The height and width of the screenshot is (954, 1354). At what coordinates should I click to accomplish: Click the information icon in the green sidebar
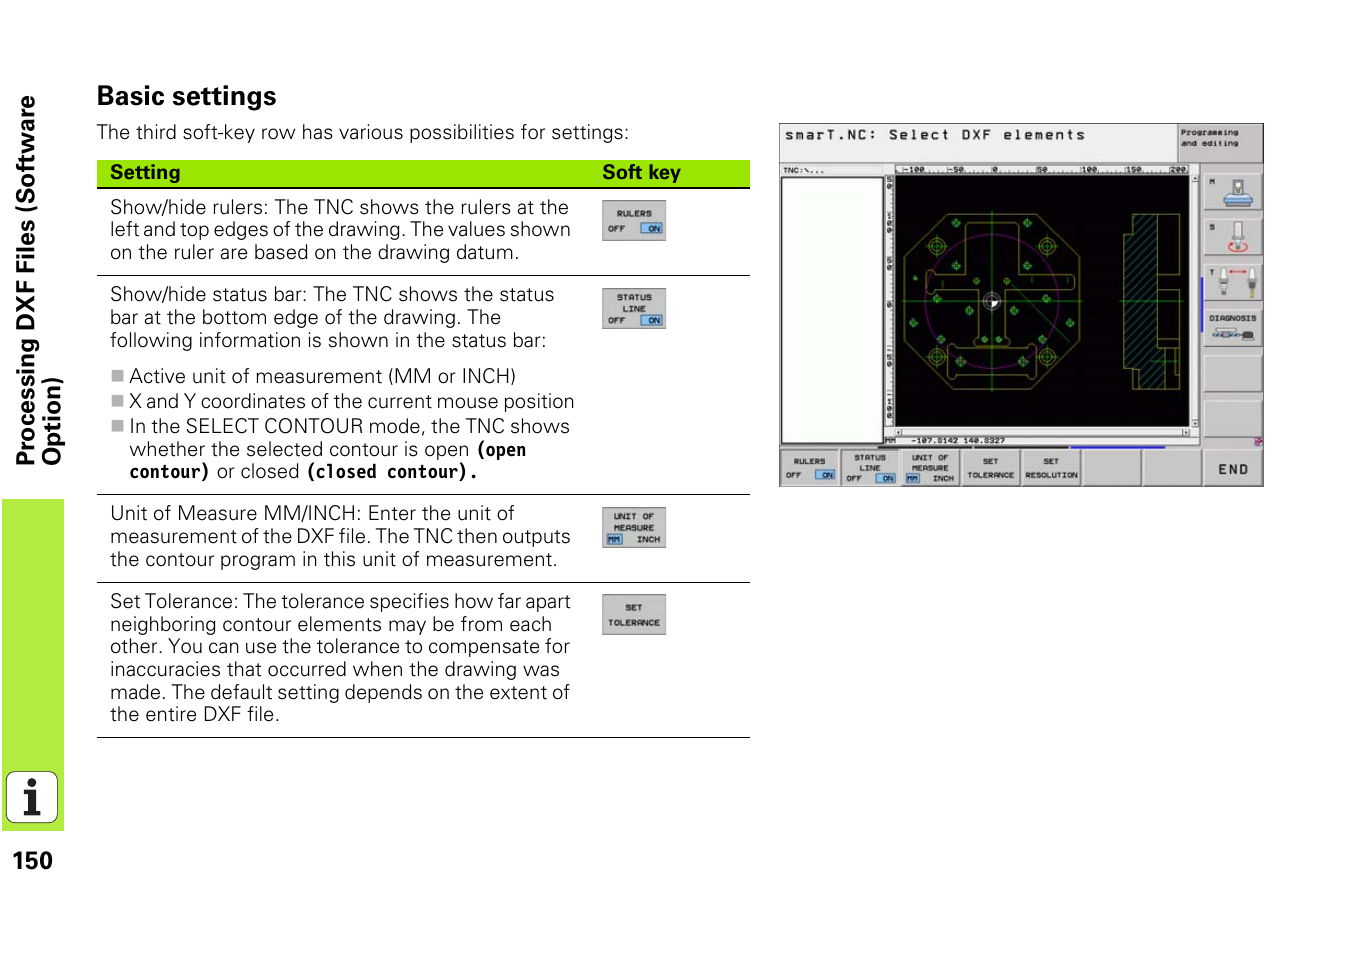(32, 797)
